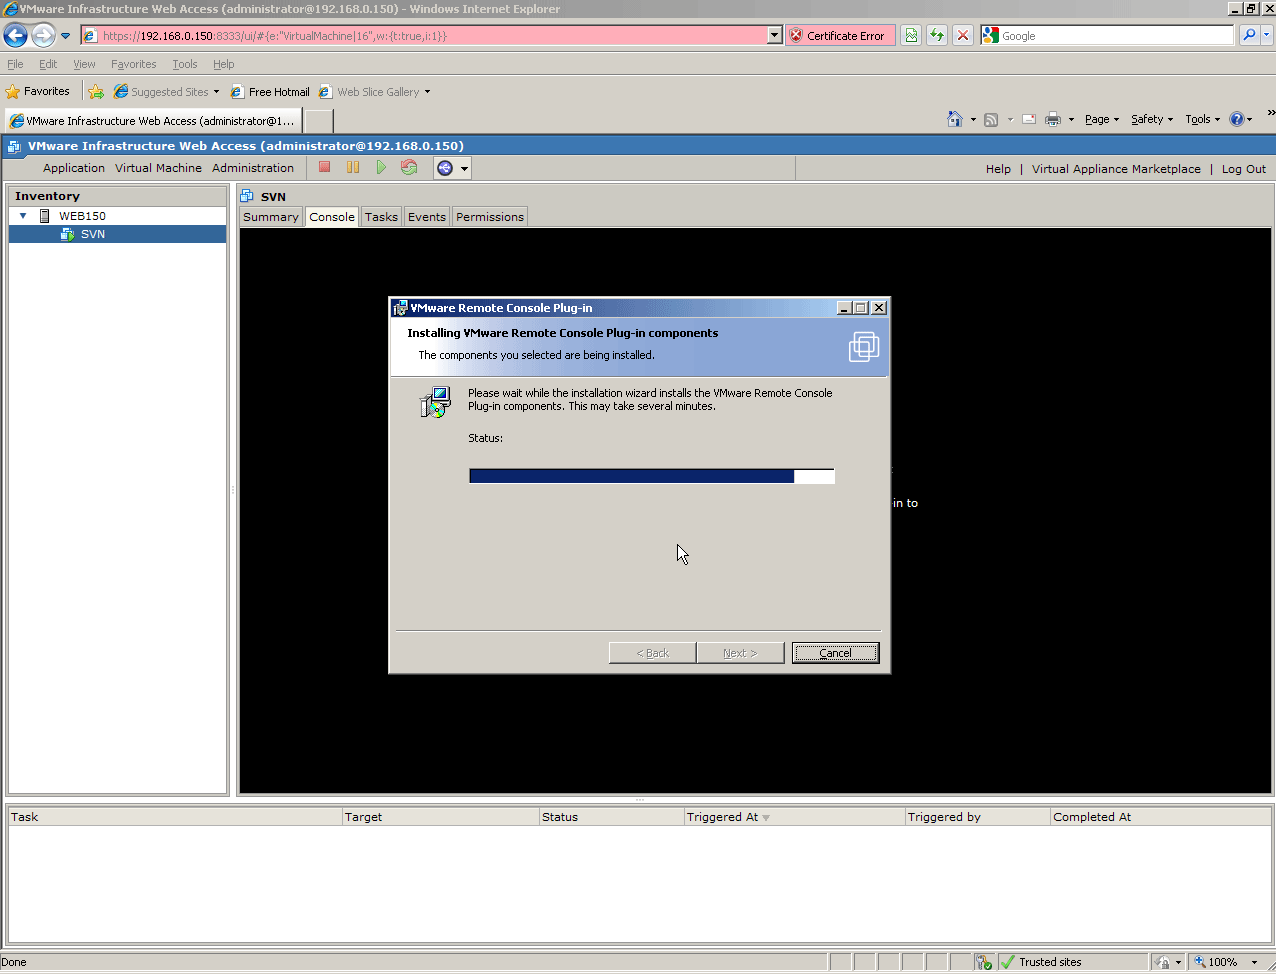Power on VM with green play icon

381,167
